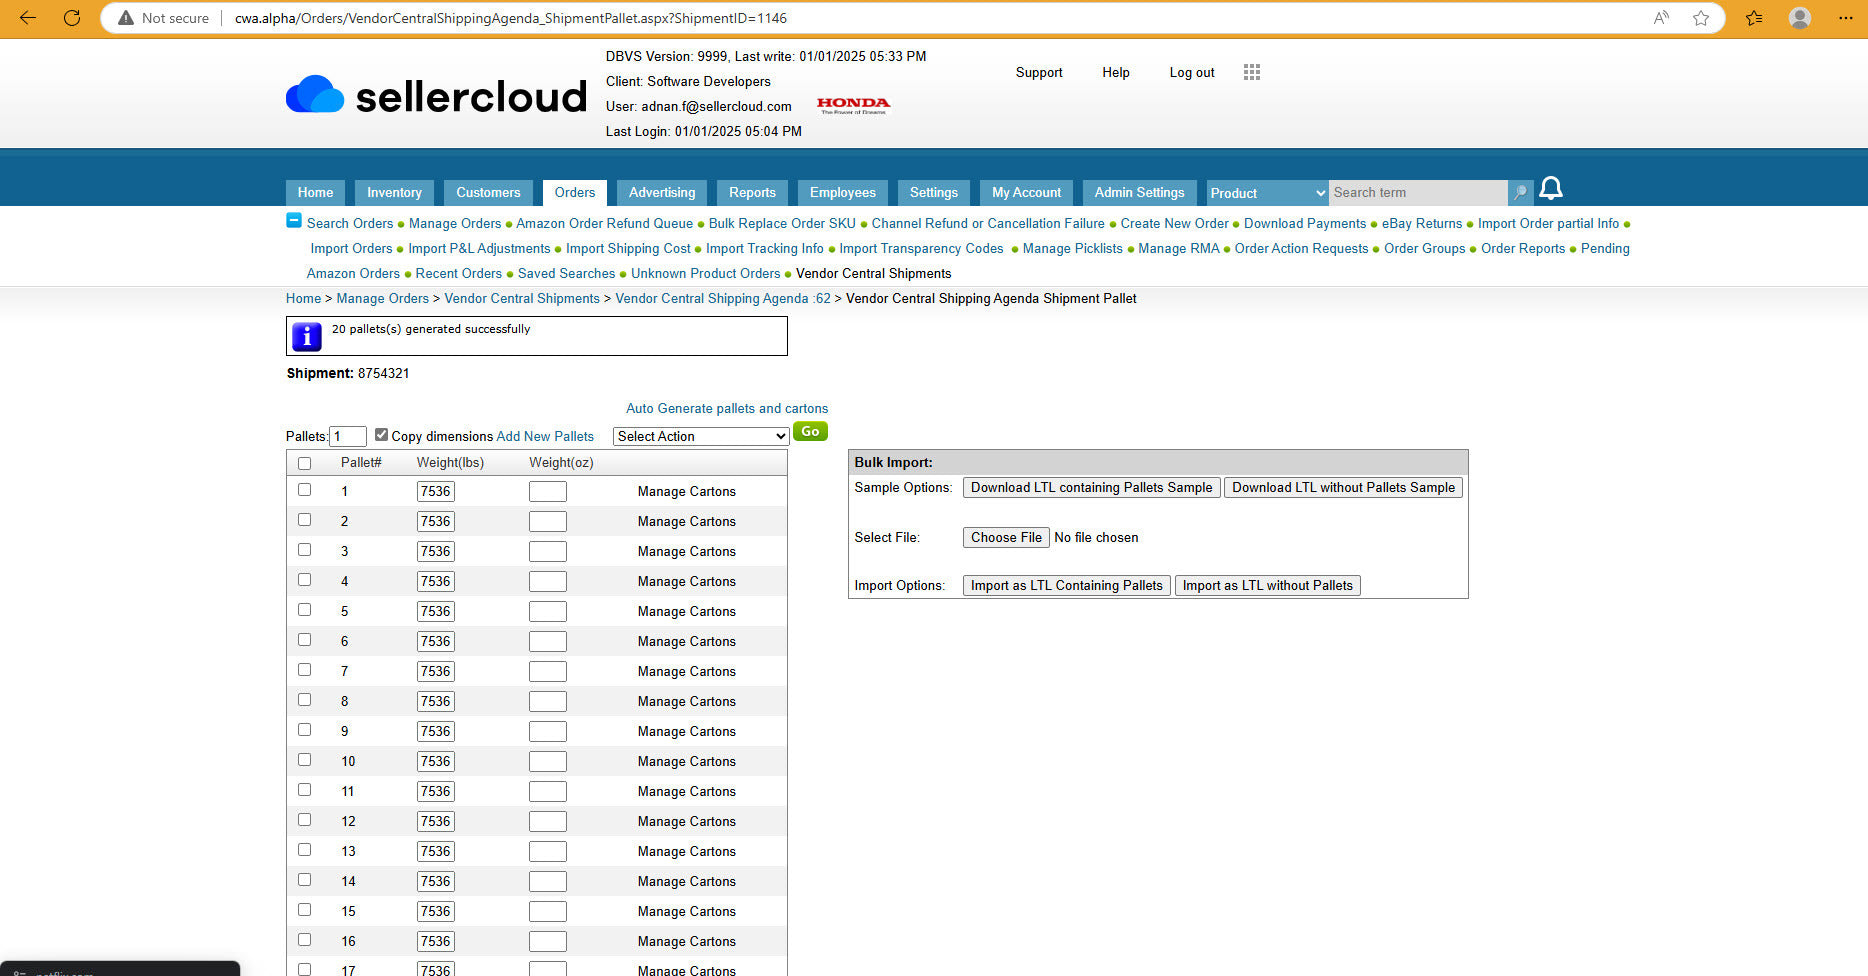Select the checkbox for pallet 1
This screenshot has height=976, width=1868.
coord(305,490)
